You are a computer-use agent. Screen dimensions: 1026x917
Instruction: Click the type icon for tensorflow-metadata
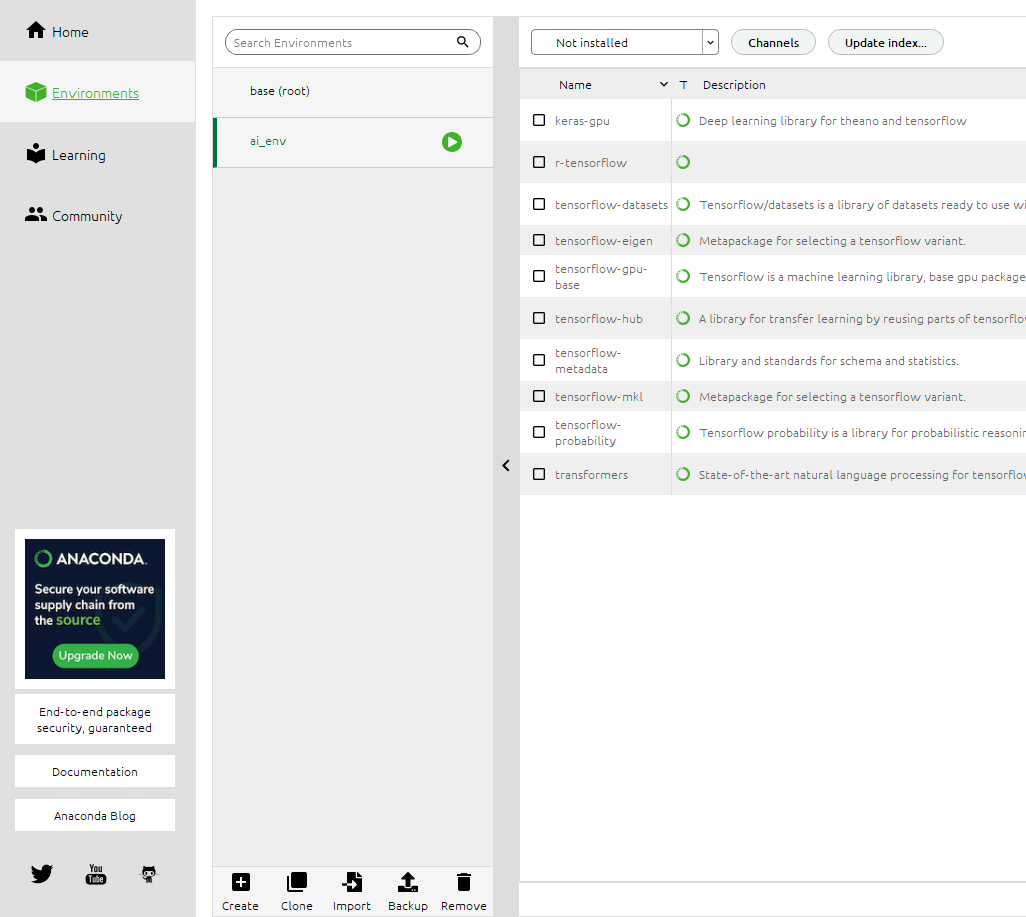point(682,360)
